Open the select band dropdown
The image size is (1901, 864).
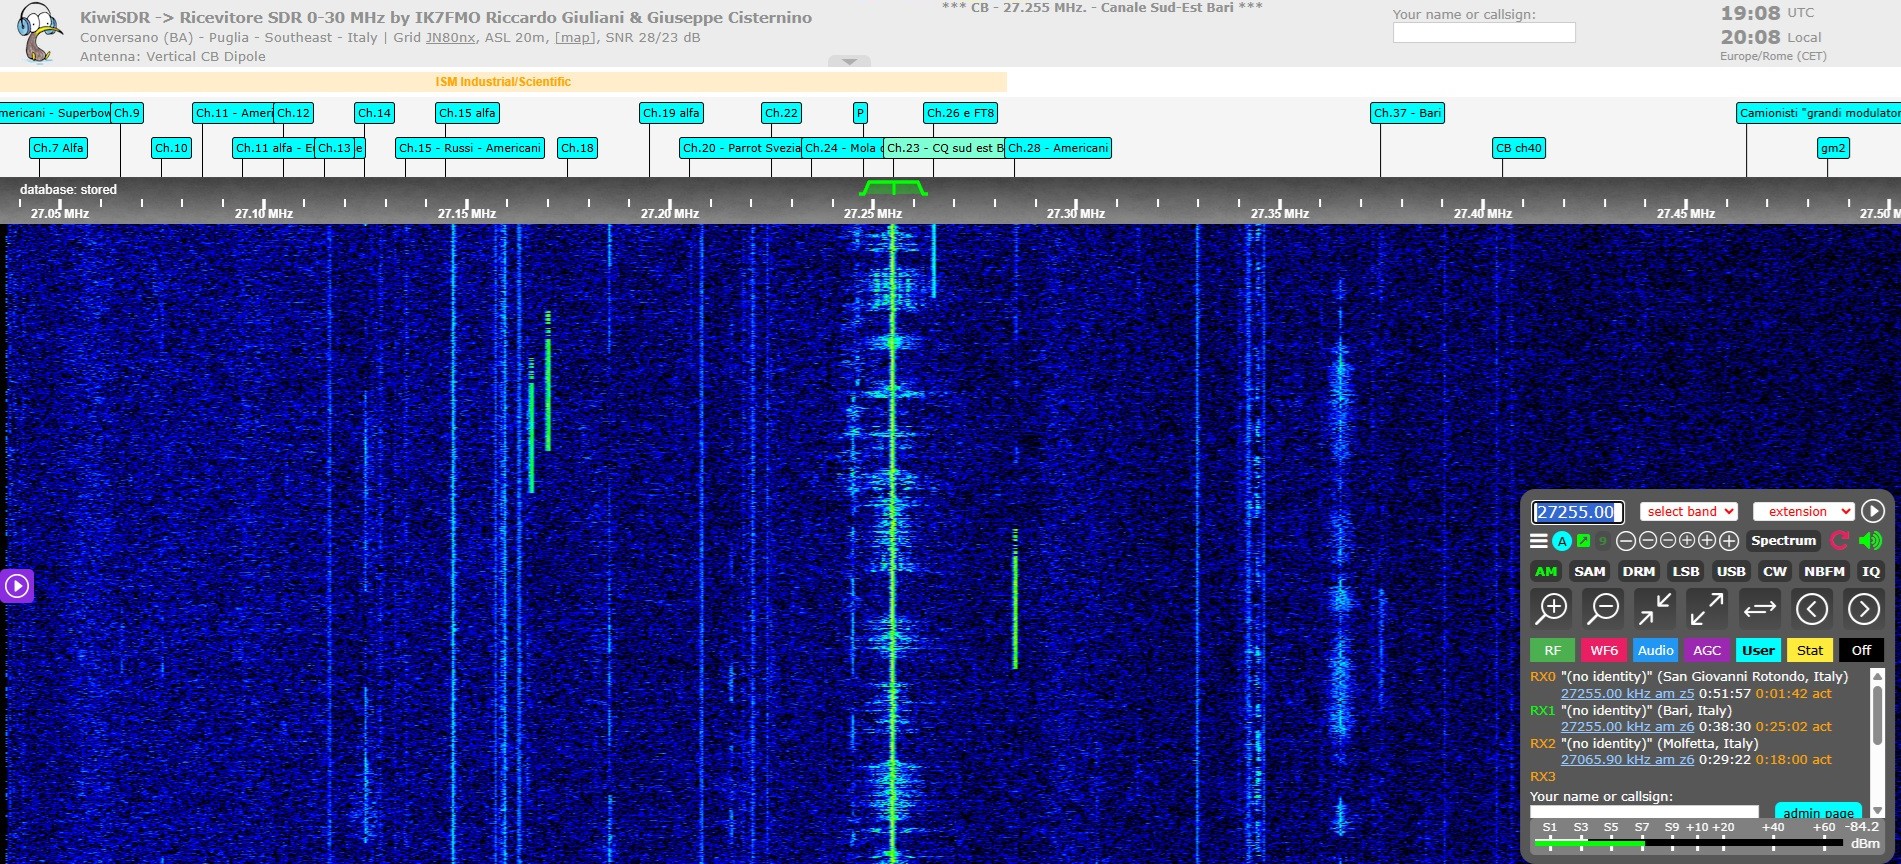tap(1688, 511)
